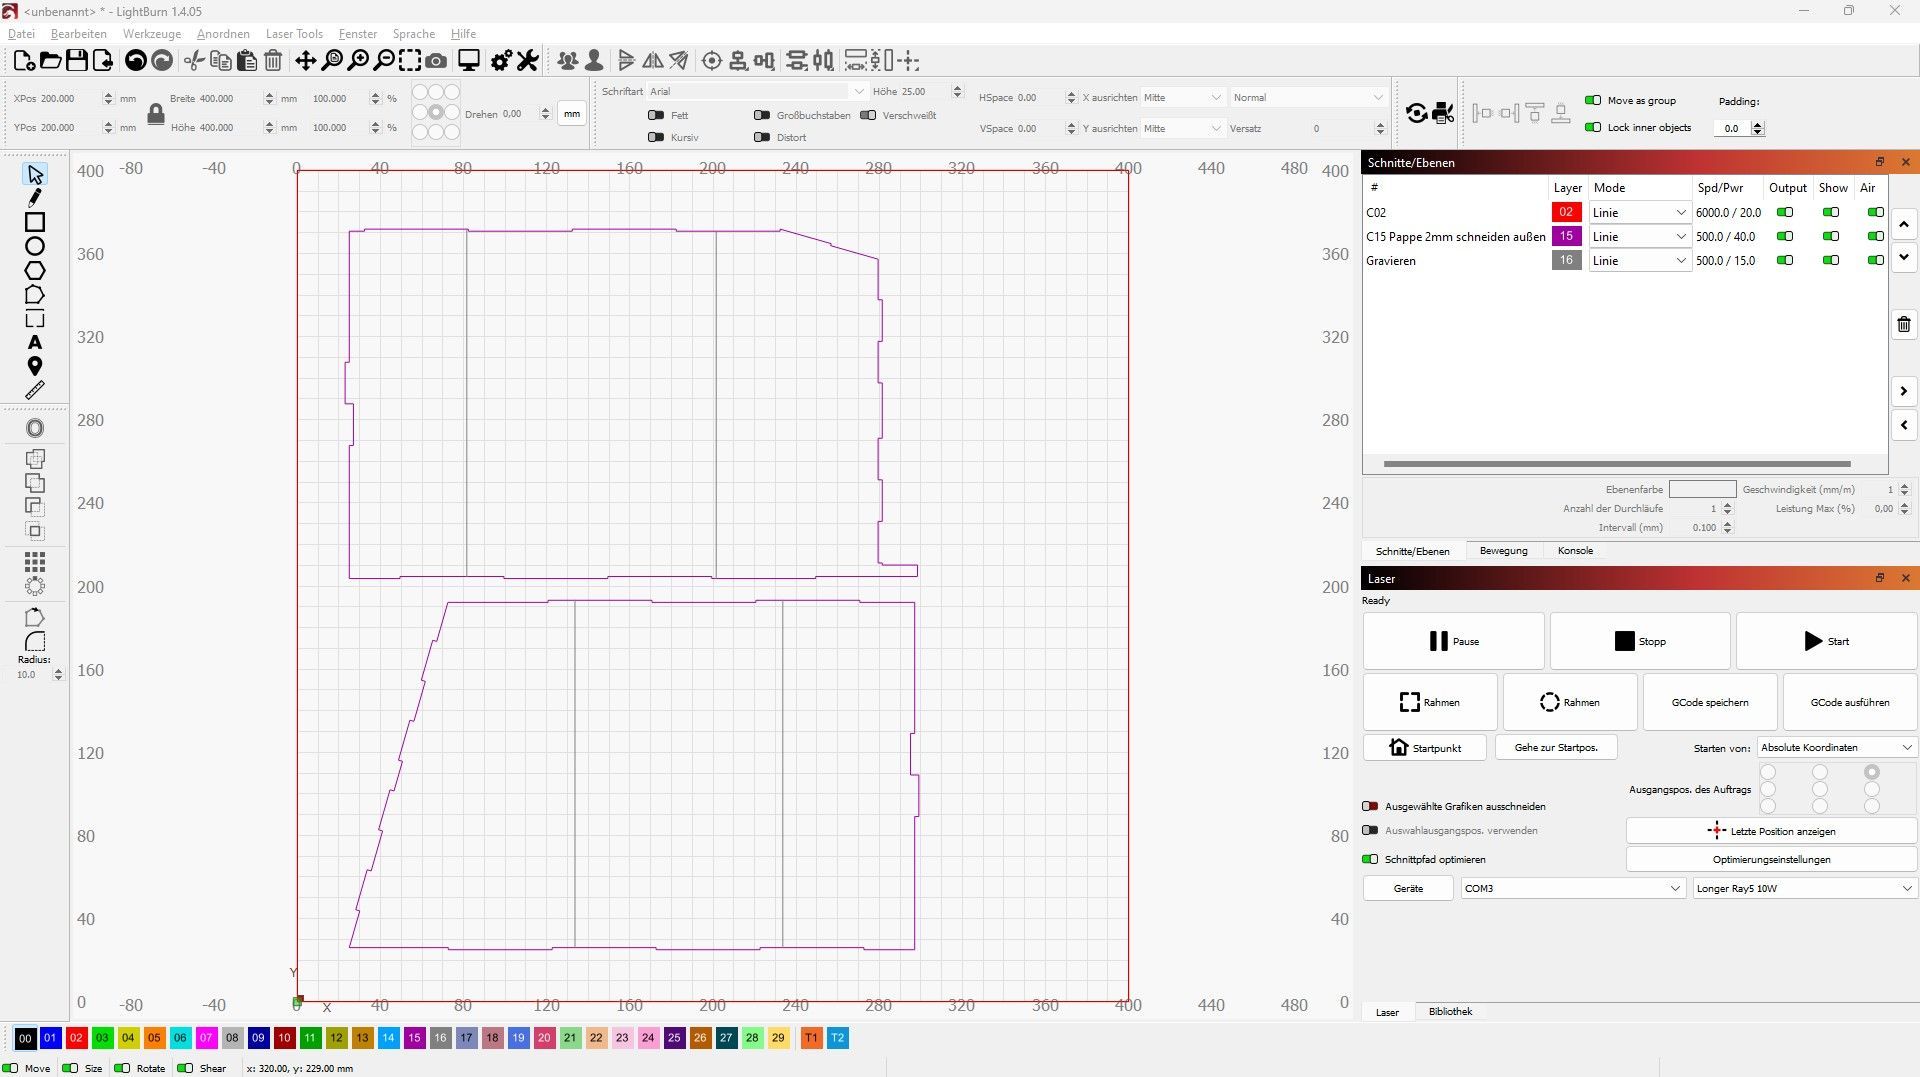This screenshot has height=1077, width=1920.
Task: Open the Laser Tools menu
Action: 294,34
